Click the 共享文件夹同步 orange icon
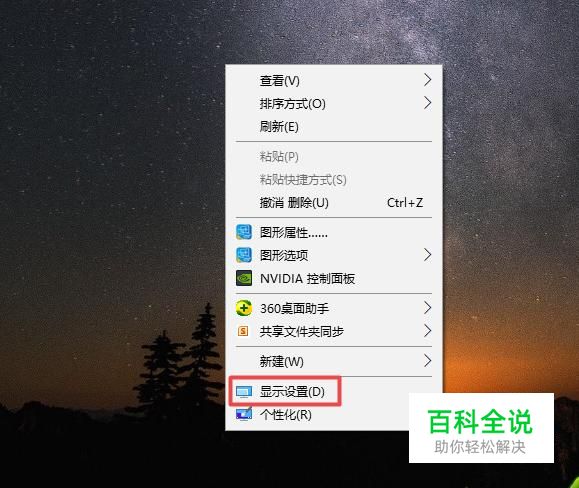 tap(243, 331)
